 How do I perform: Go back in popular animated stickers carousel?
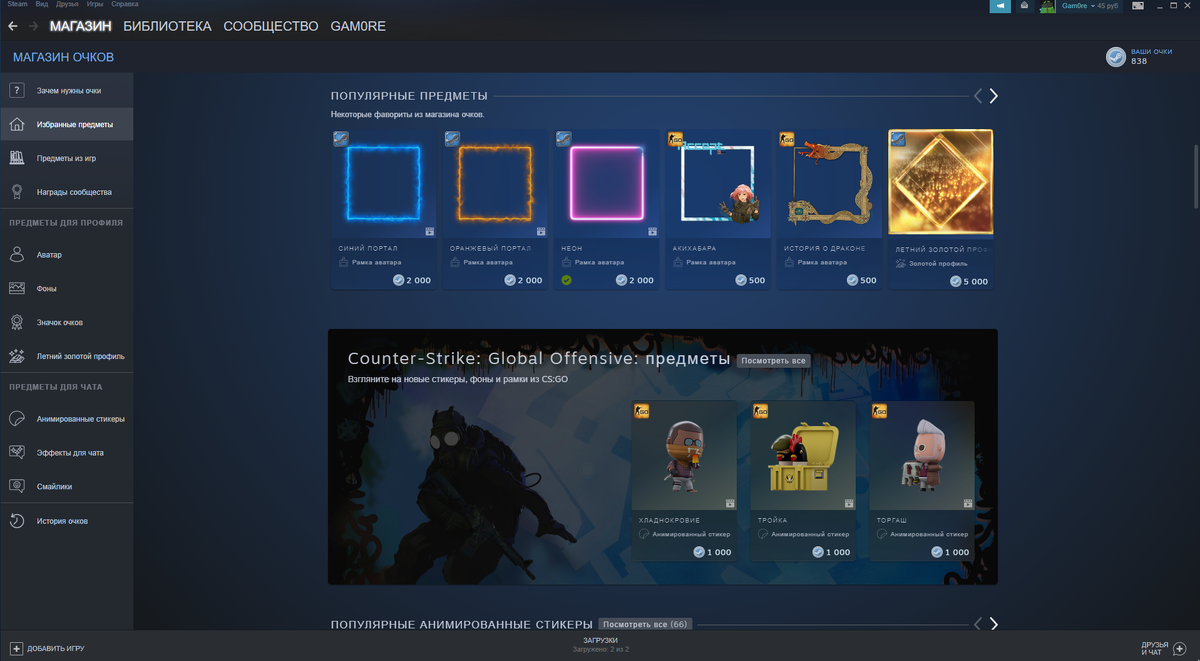[x=978, y=624]
